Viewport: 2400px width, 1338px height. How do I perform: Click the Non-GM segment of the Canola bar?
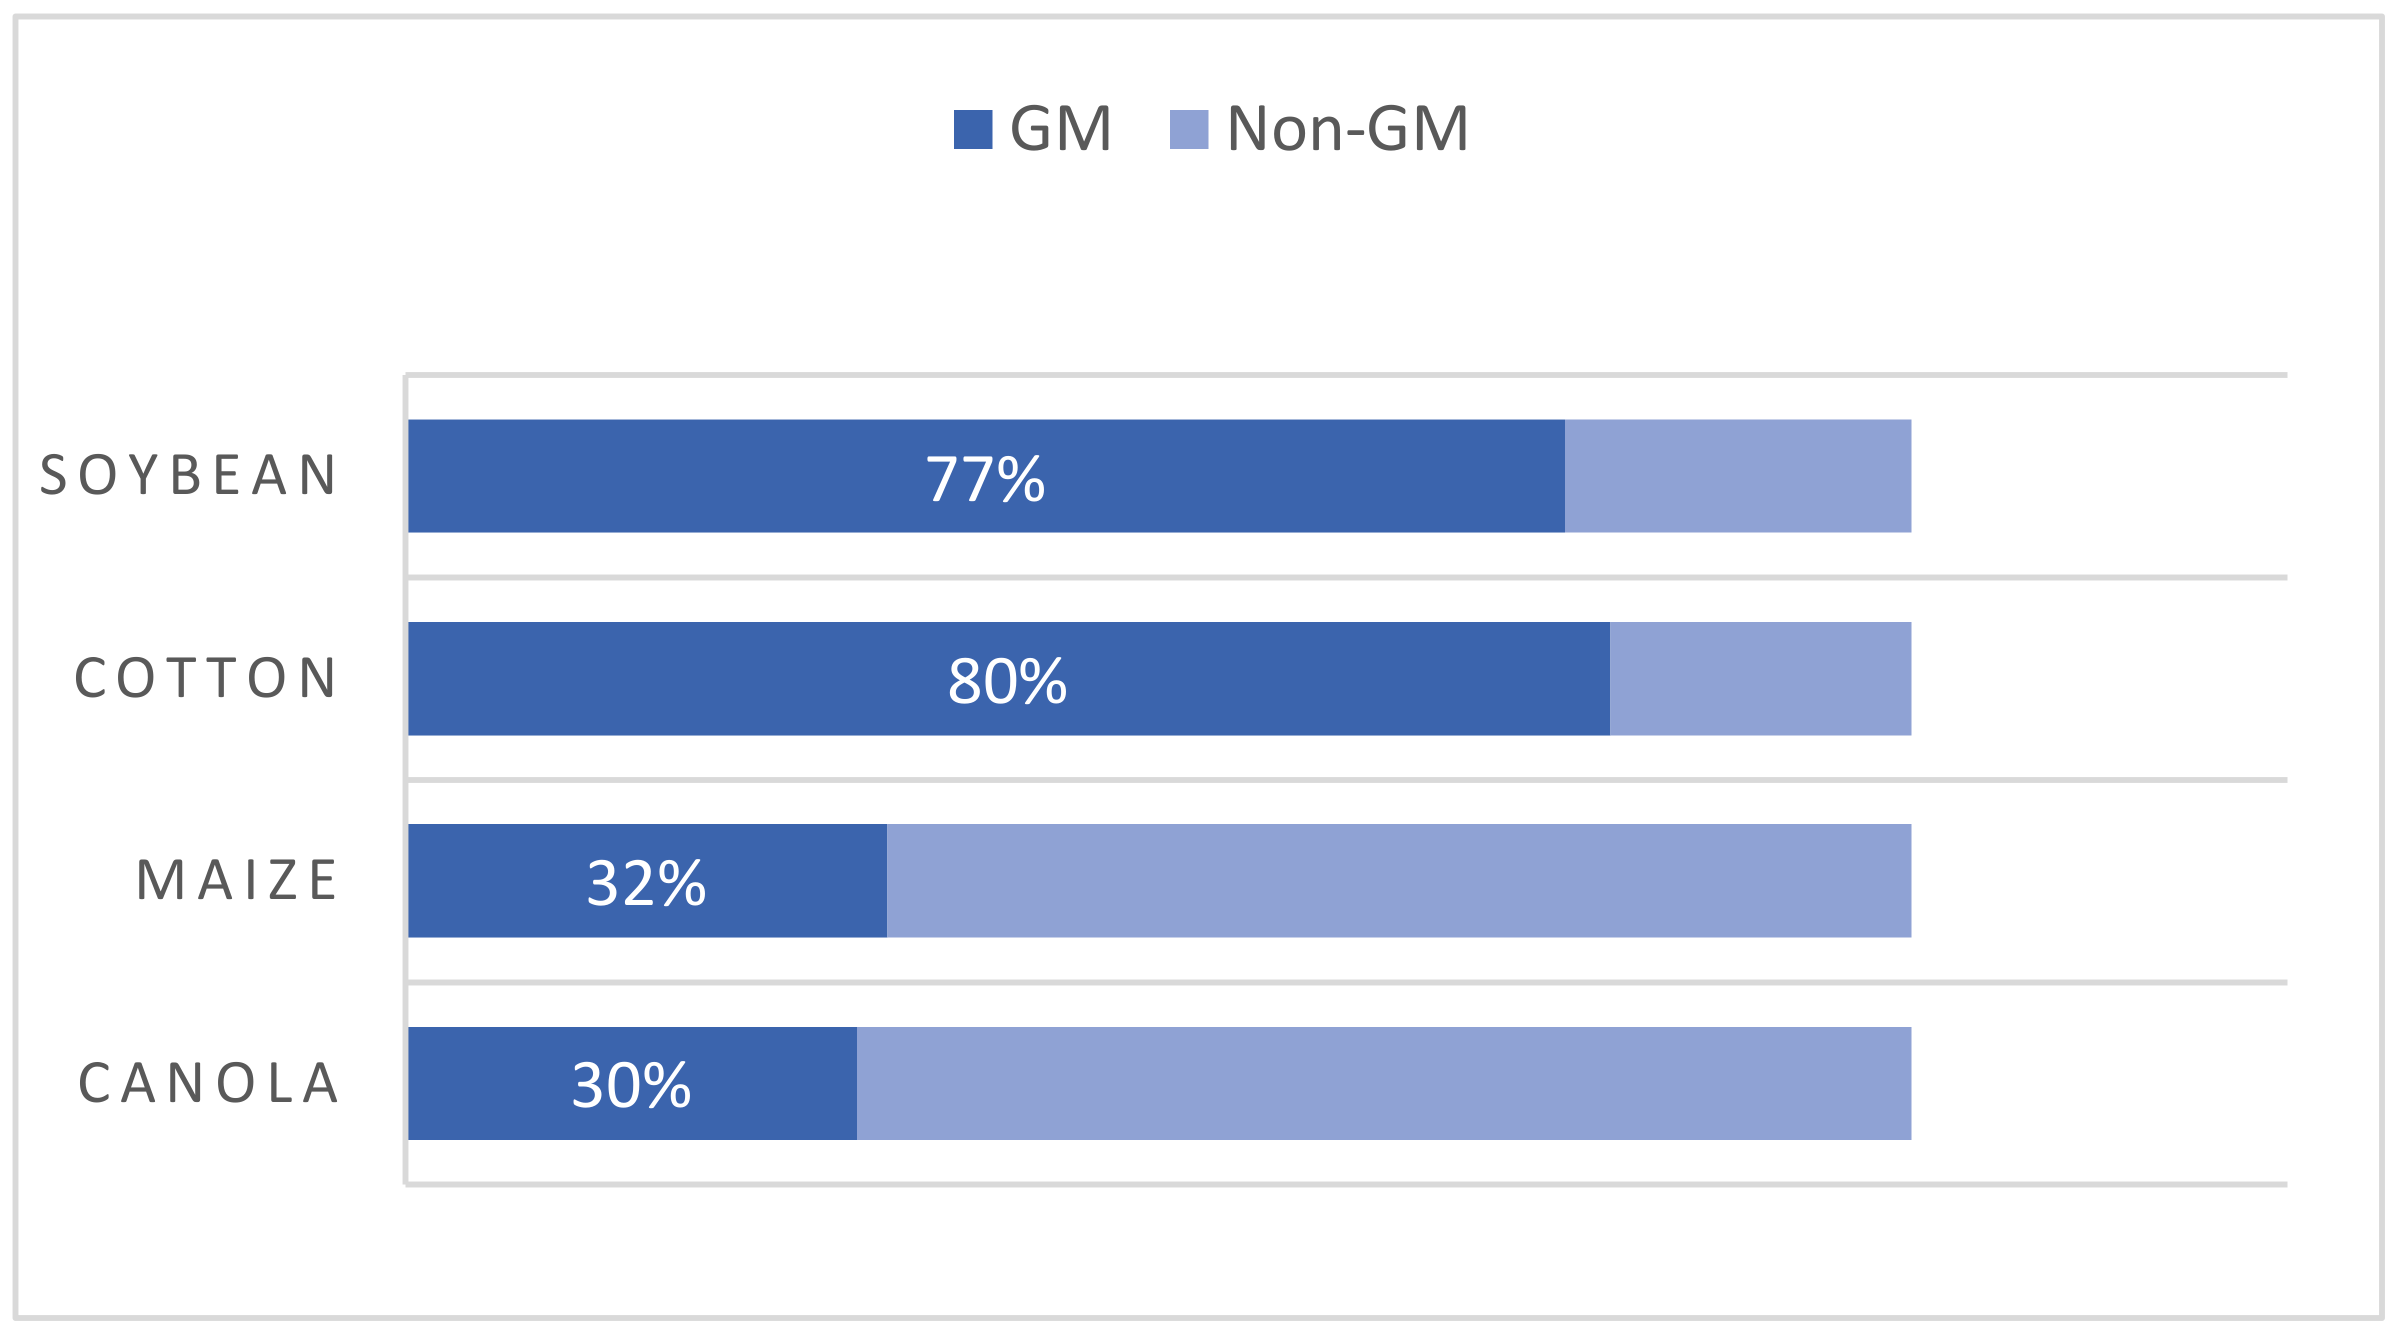pyautogui.click(x=1383, y=1084)
